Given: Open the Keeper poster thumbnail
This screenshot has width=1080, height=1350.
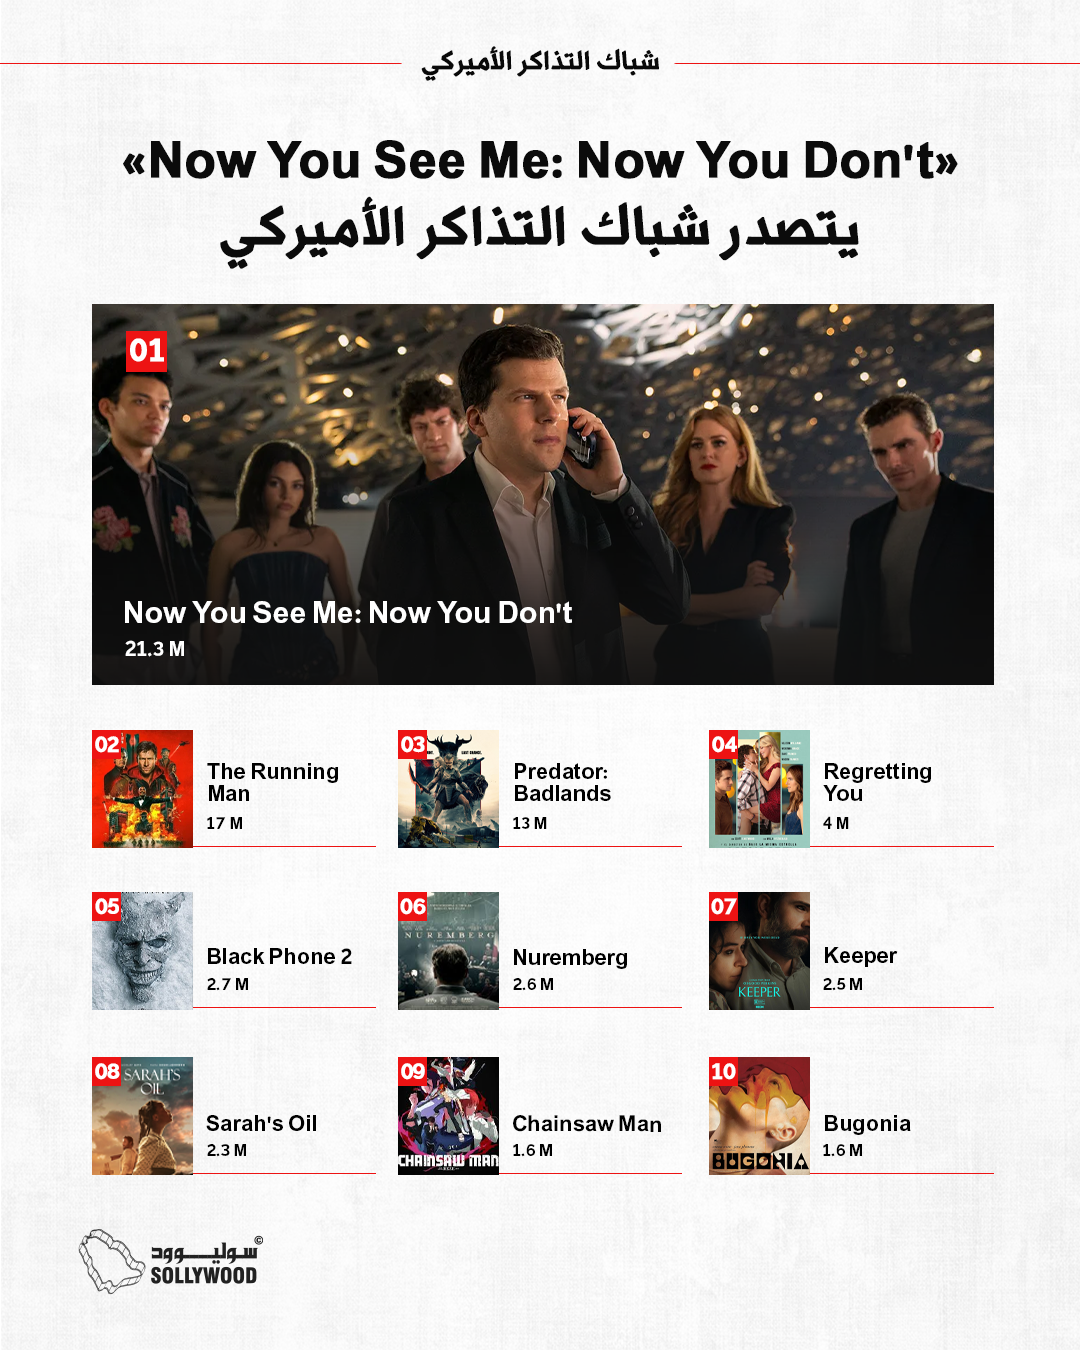Looking at the screenshot, I should [759, 951].
